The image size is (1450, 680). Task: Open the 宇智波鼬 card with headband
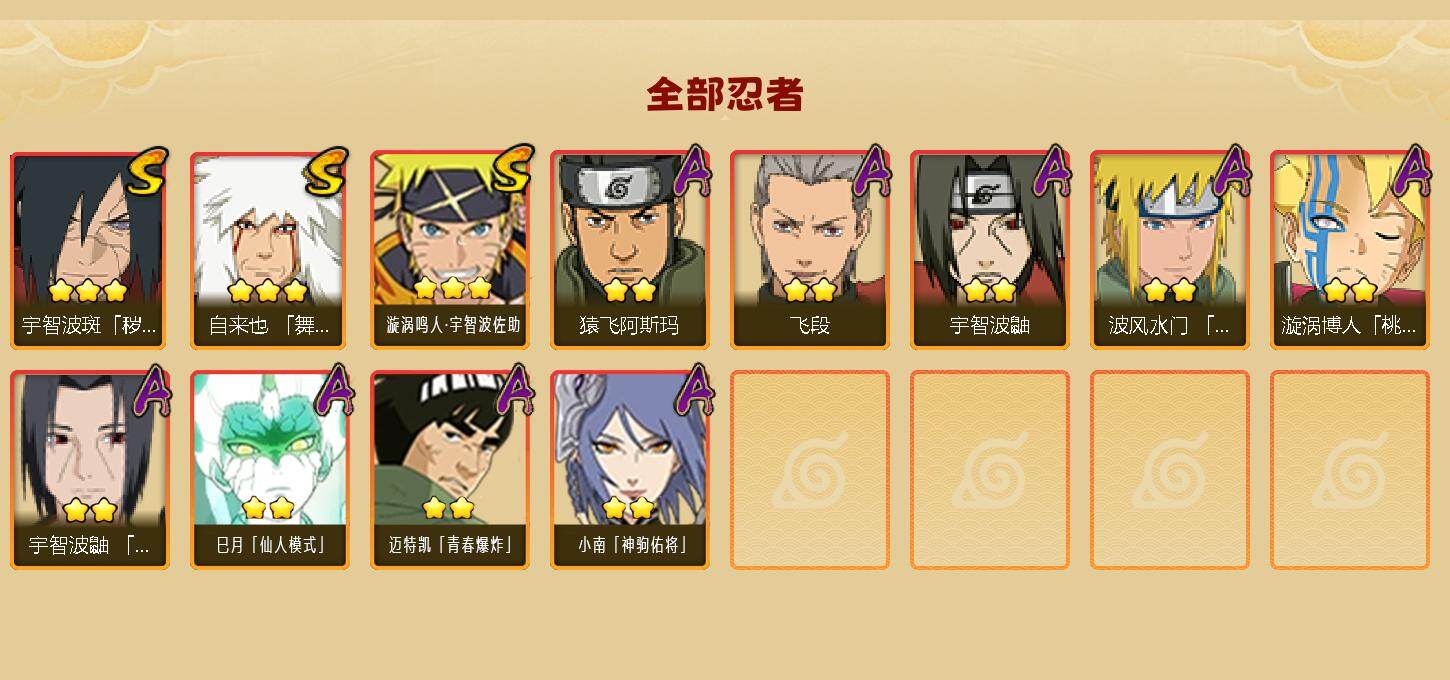point(990,250)
